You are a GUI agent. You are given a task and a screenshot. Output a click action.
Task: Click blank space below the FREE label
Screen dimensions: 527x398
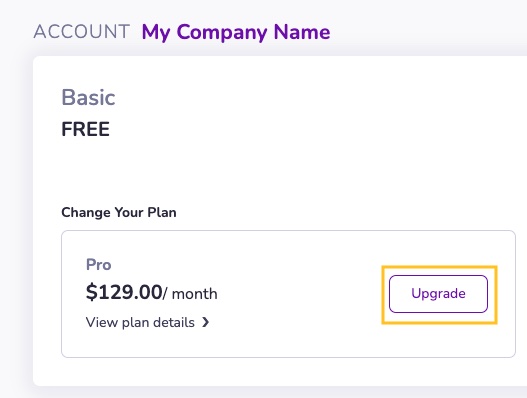point(202,168)
